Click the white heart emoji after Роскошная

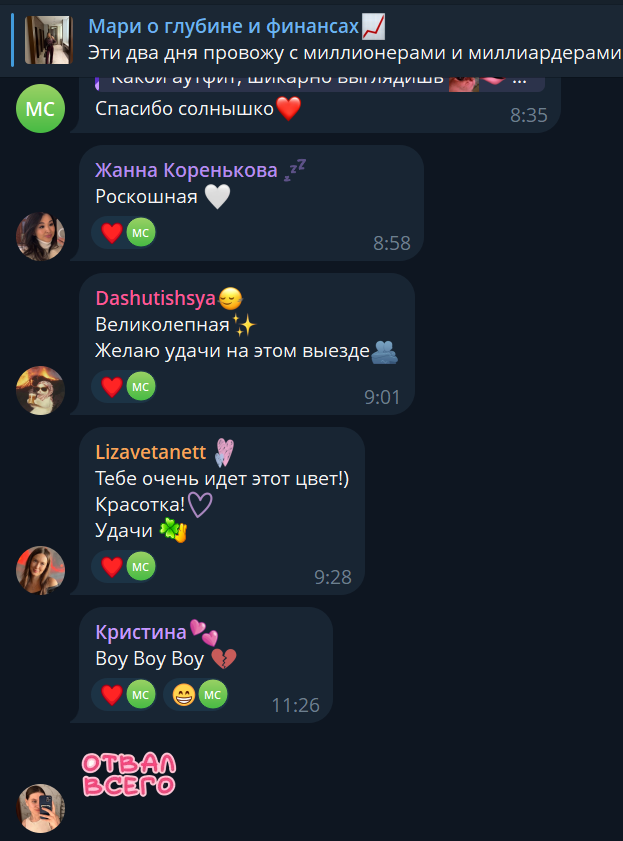click(217, 196)
